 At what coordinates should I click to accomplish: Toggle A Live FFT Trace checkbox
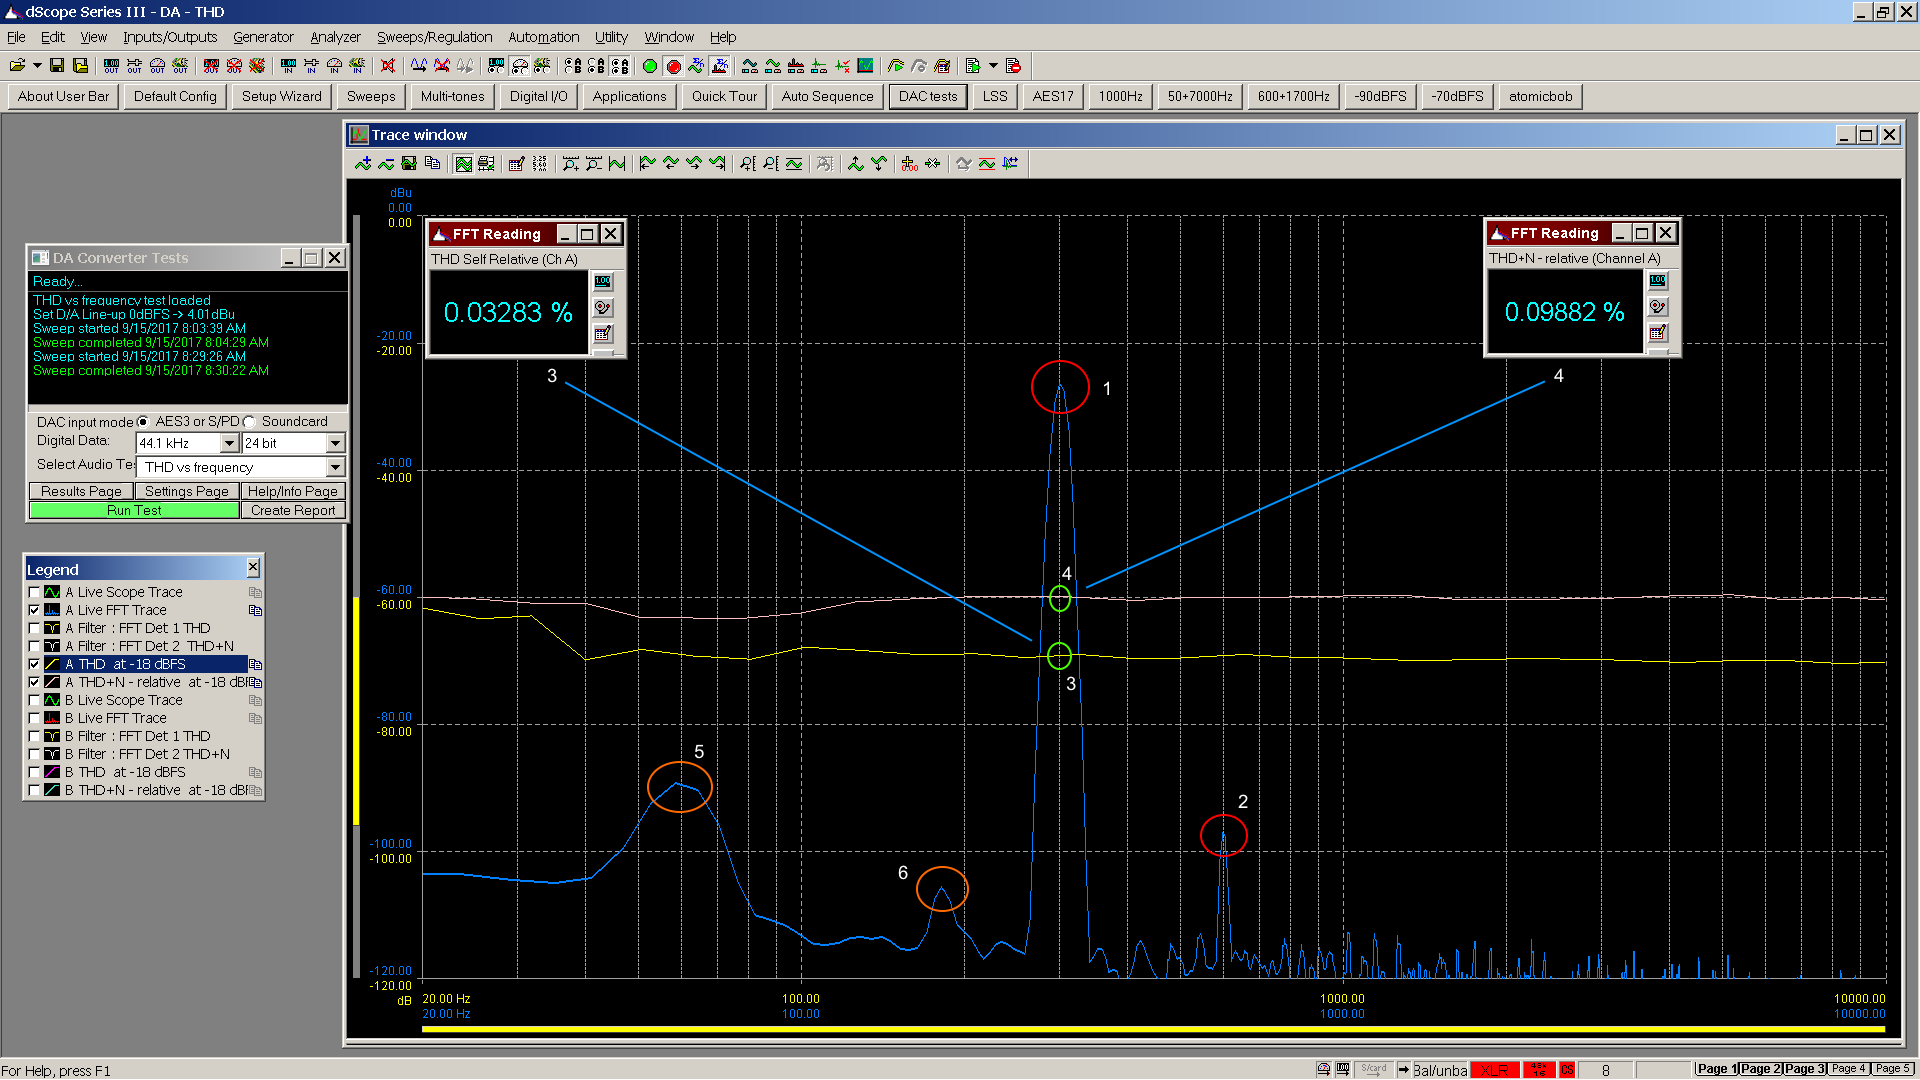[35, 610]
